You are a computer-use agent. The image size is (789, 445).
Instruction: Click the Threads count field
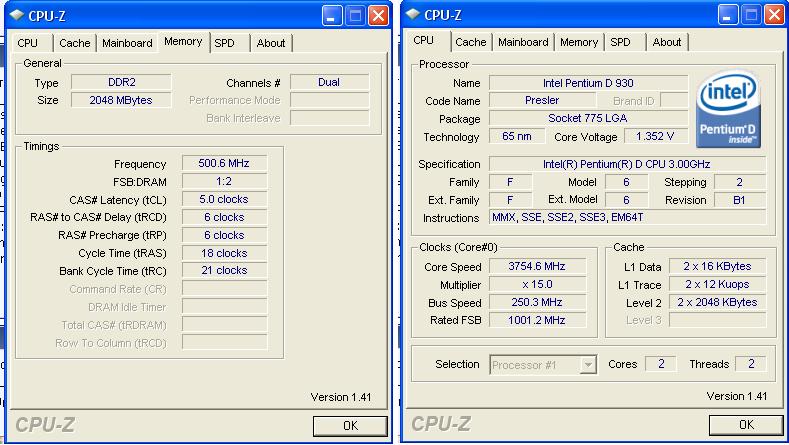pos(751,364)
